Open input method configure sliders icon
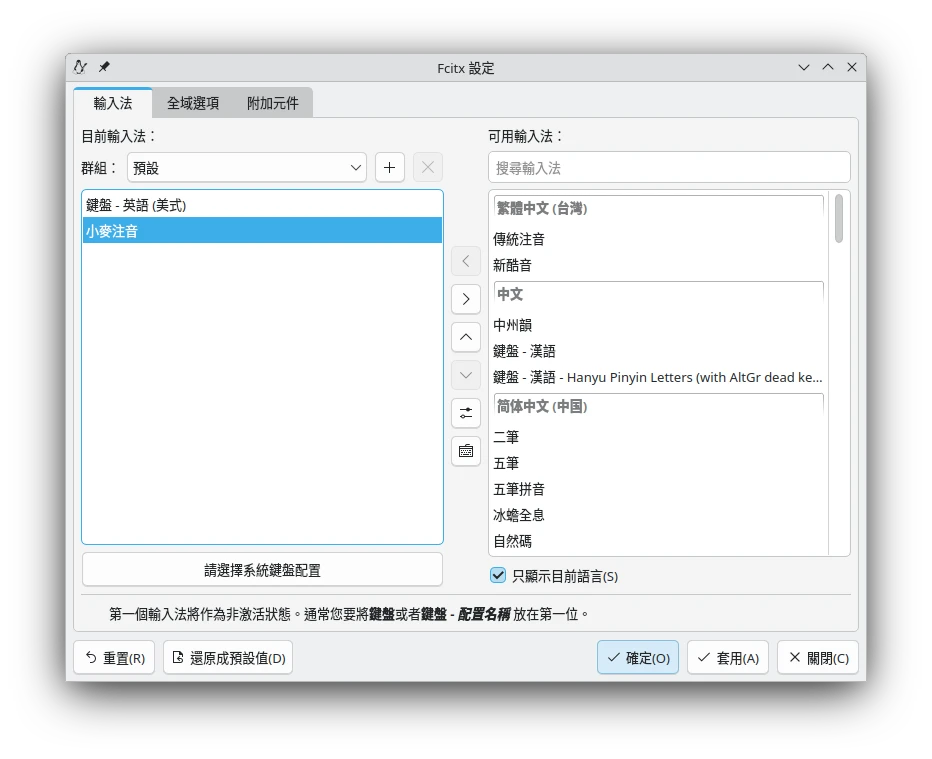Image resolution: width=932 pixels, height=759 pixels. coord(466,413)
